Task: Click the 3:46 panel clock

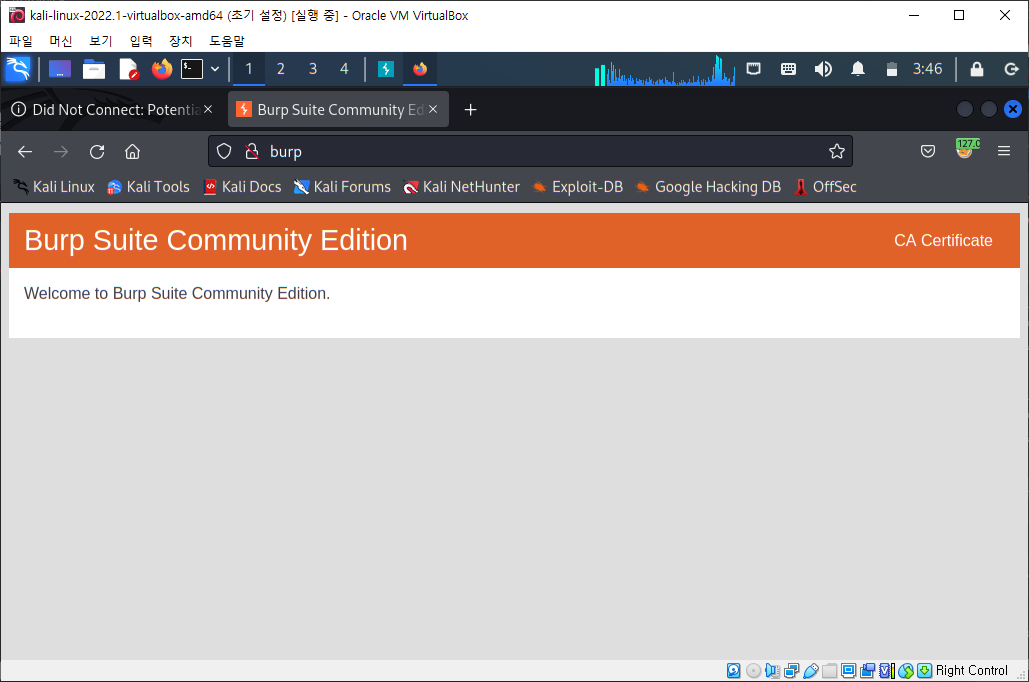Action: pyautogui.click(x=927, y=69)
